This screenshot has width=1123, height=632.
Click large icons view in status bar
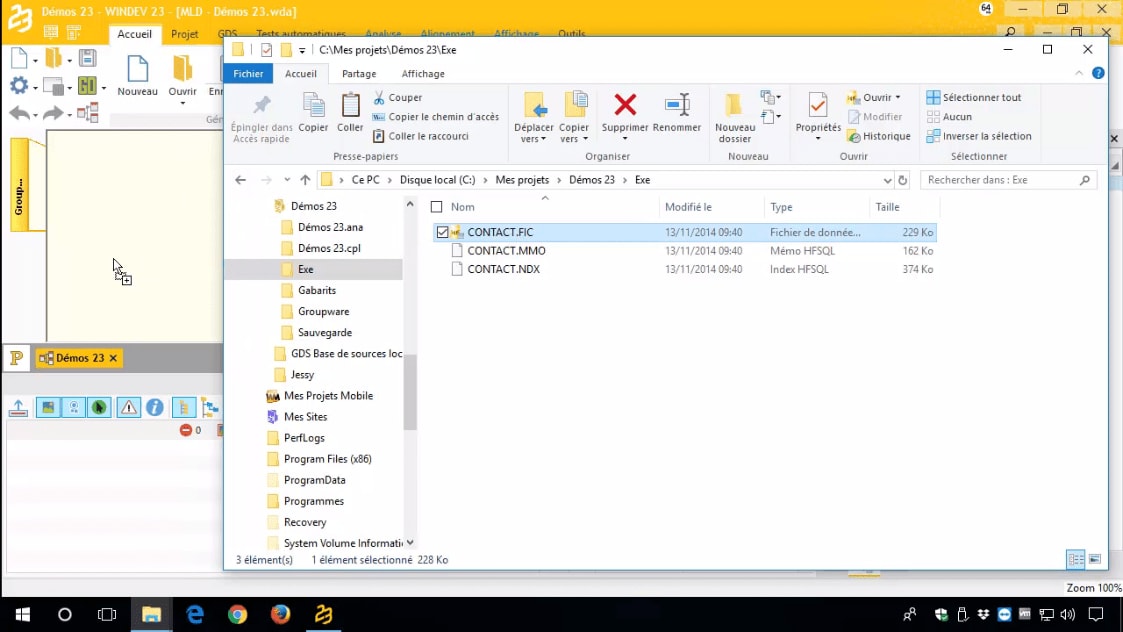click(1095, 560)
